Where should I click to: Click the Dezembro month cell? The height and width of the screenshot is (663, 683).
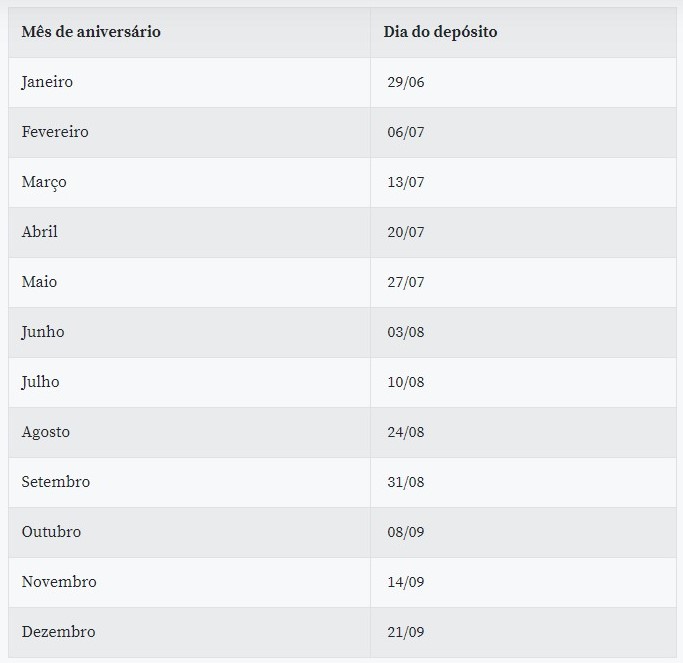[x=58, y=632]
